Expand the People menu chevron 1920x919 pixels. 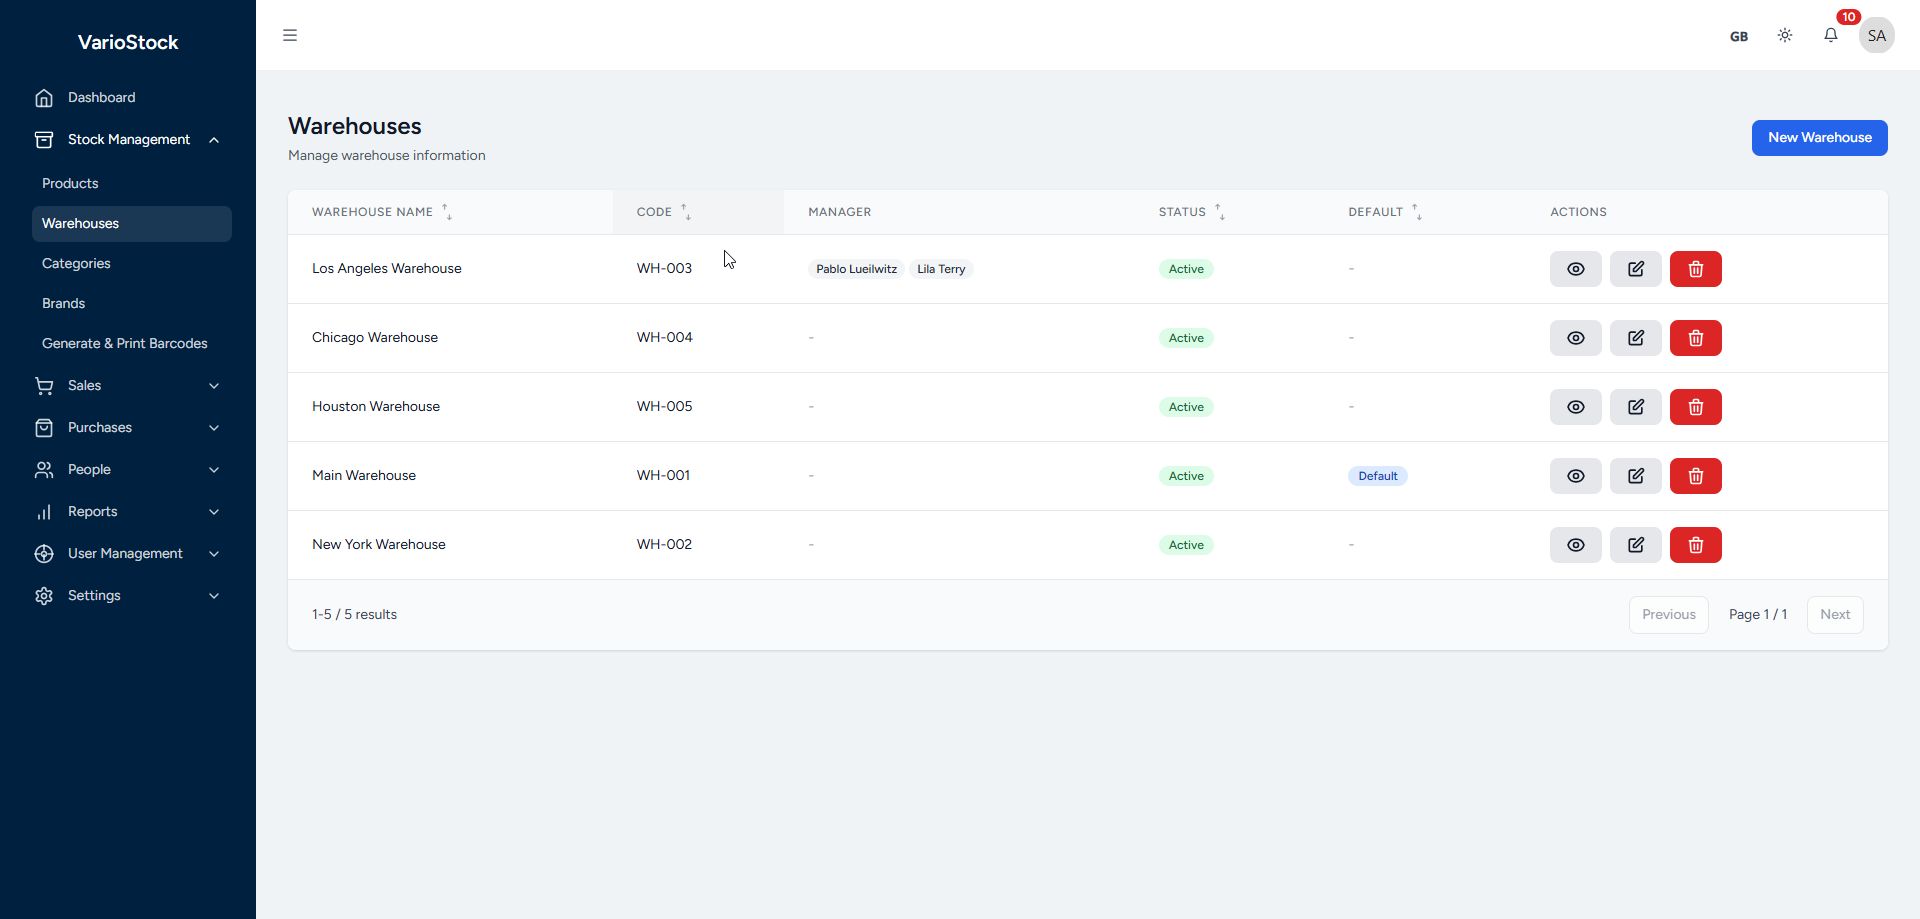point(214,470)
